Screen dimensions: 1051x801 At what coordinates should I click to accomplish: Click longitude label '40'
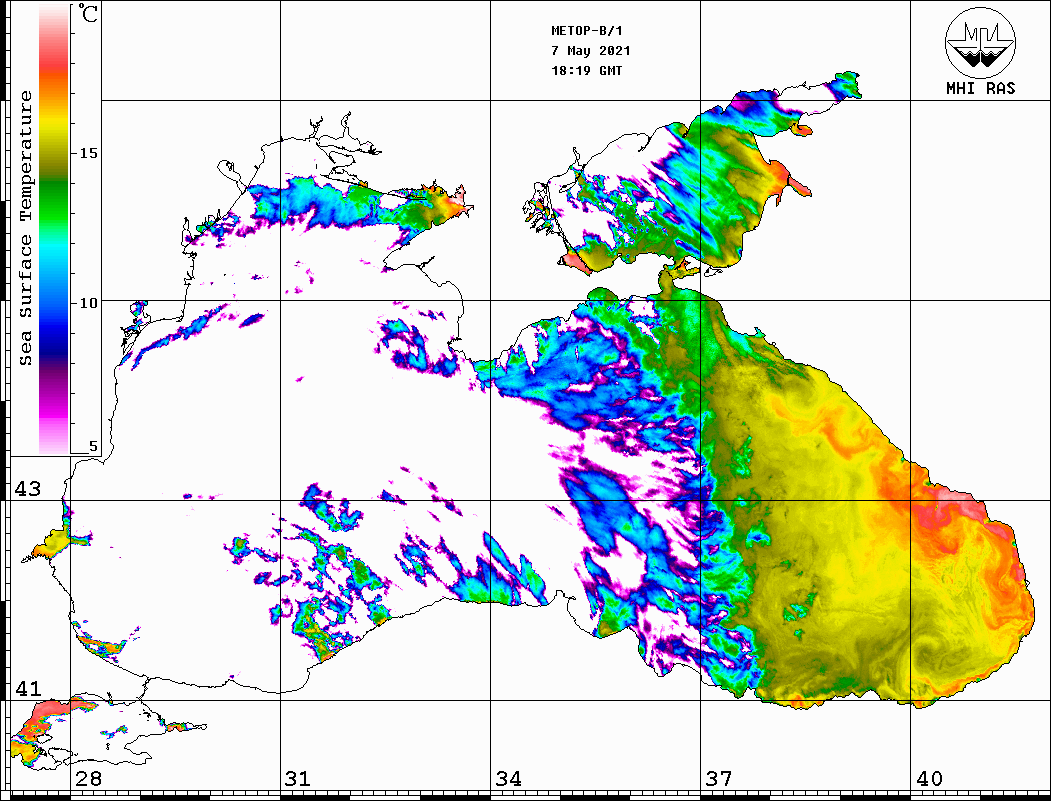(929, 779)
